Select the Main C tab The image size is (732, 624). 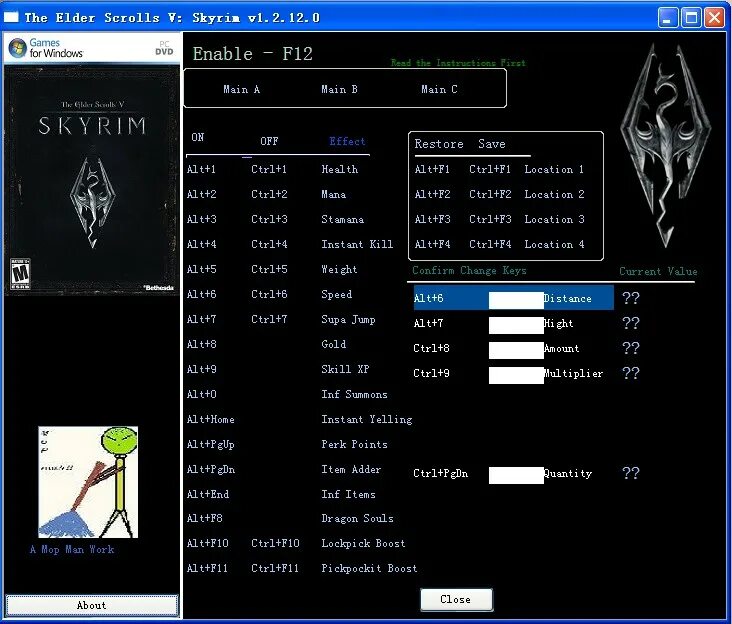tap(439, 89)
